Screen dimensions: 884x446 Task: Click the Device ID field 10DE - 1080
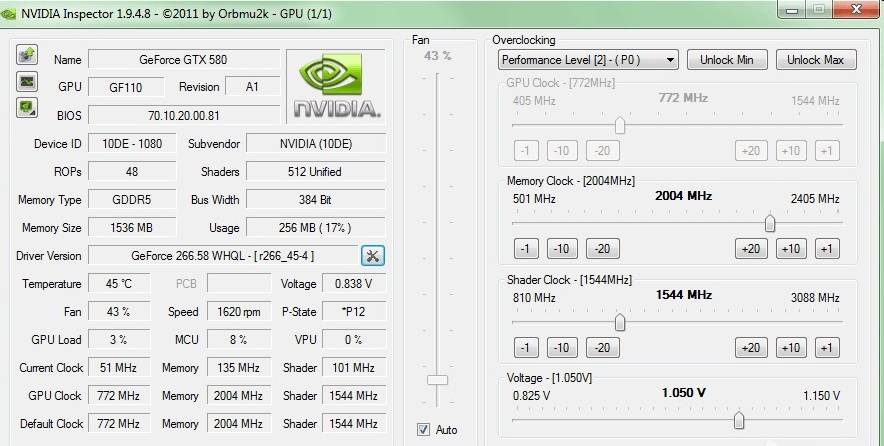point(132,143)
